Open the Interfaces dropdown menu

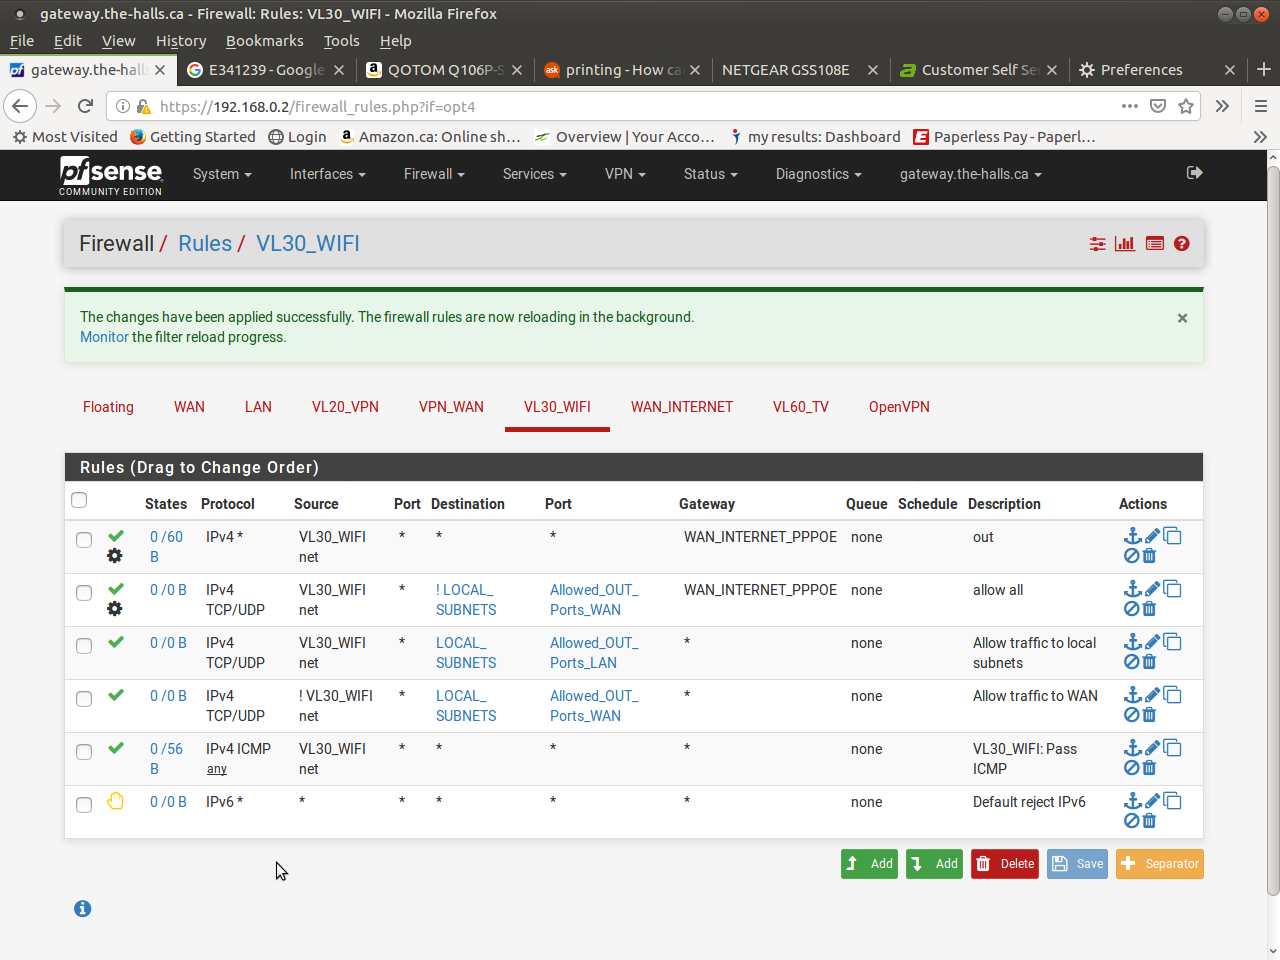327,174
